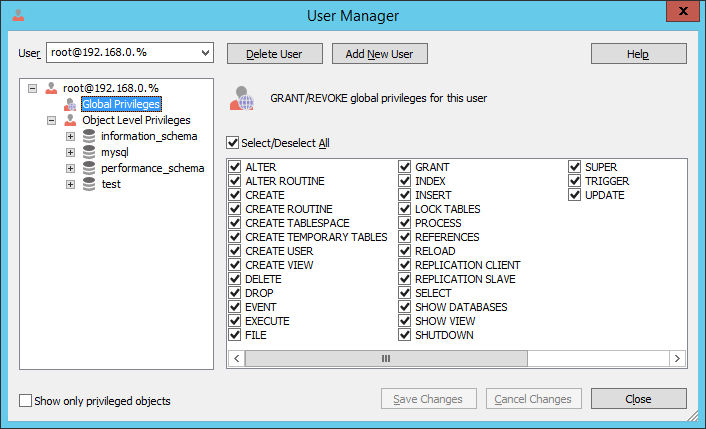Click the Delete User button
This screenshot has width=706, height=429.
point(275,54)
